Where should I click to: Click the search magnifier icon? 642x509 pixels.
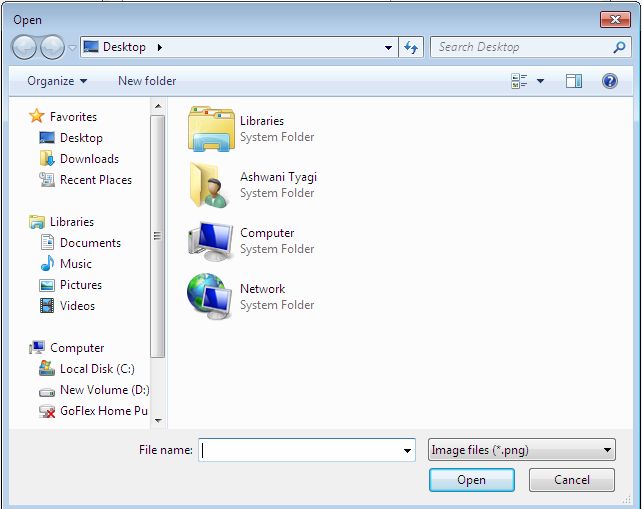[x=619, y=47]
